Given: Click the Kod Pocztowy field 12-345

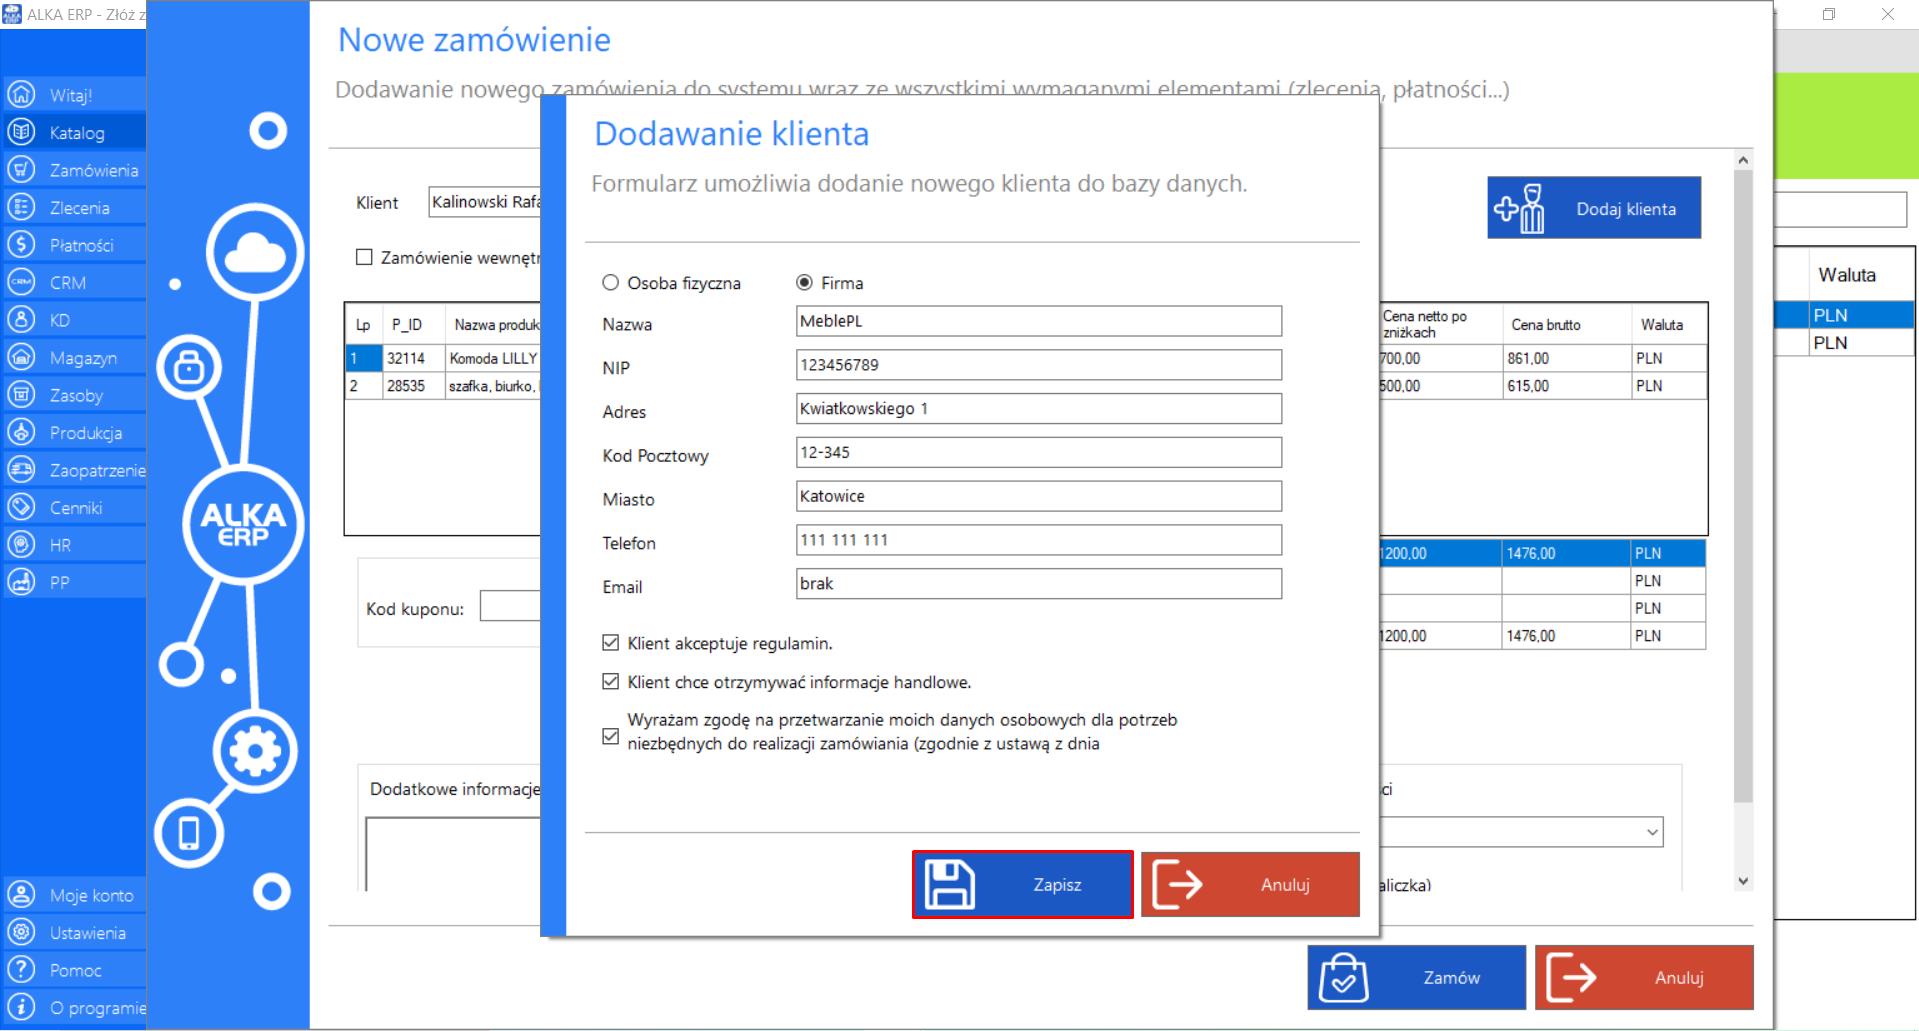Looking at the screenshot, I should [x=1038, y=452].
